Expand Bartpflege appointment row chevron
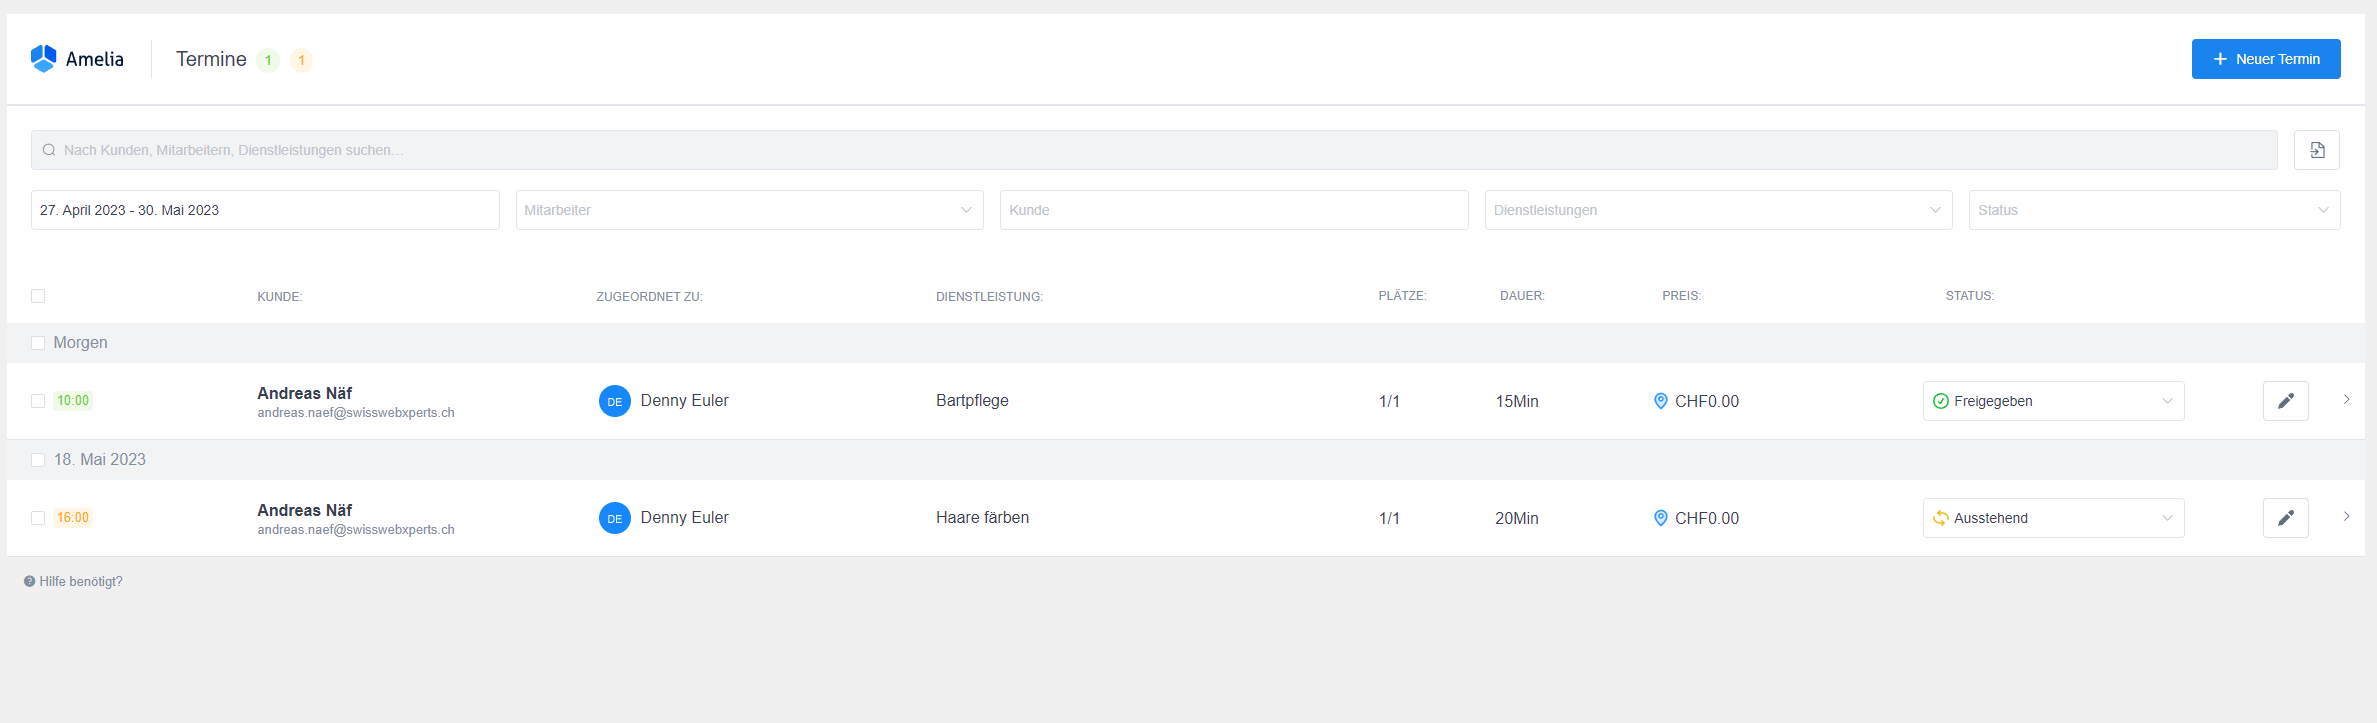 point(2346,400)
